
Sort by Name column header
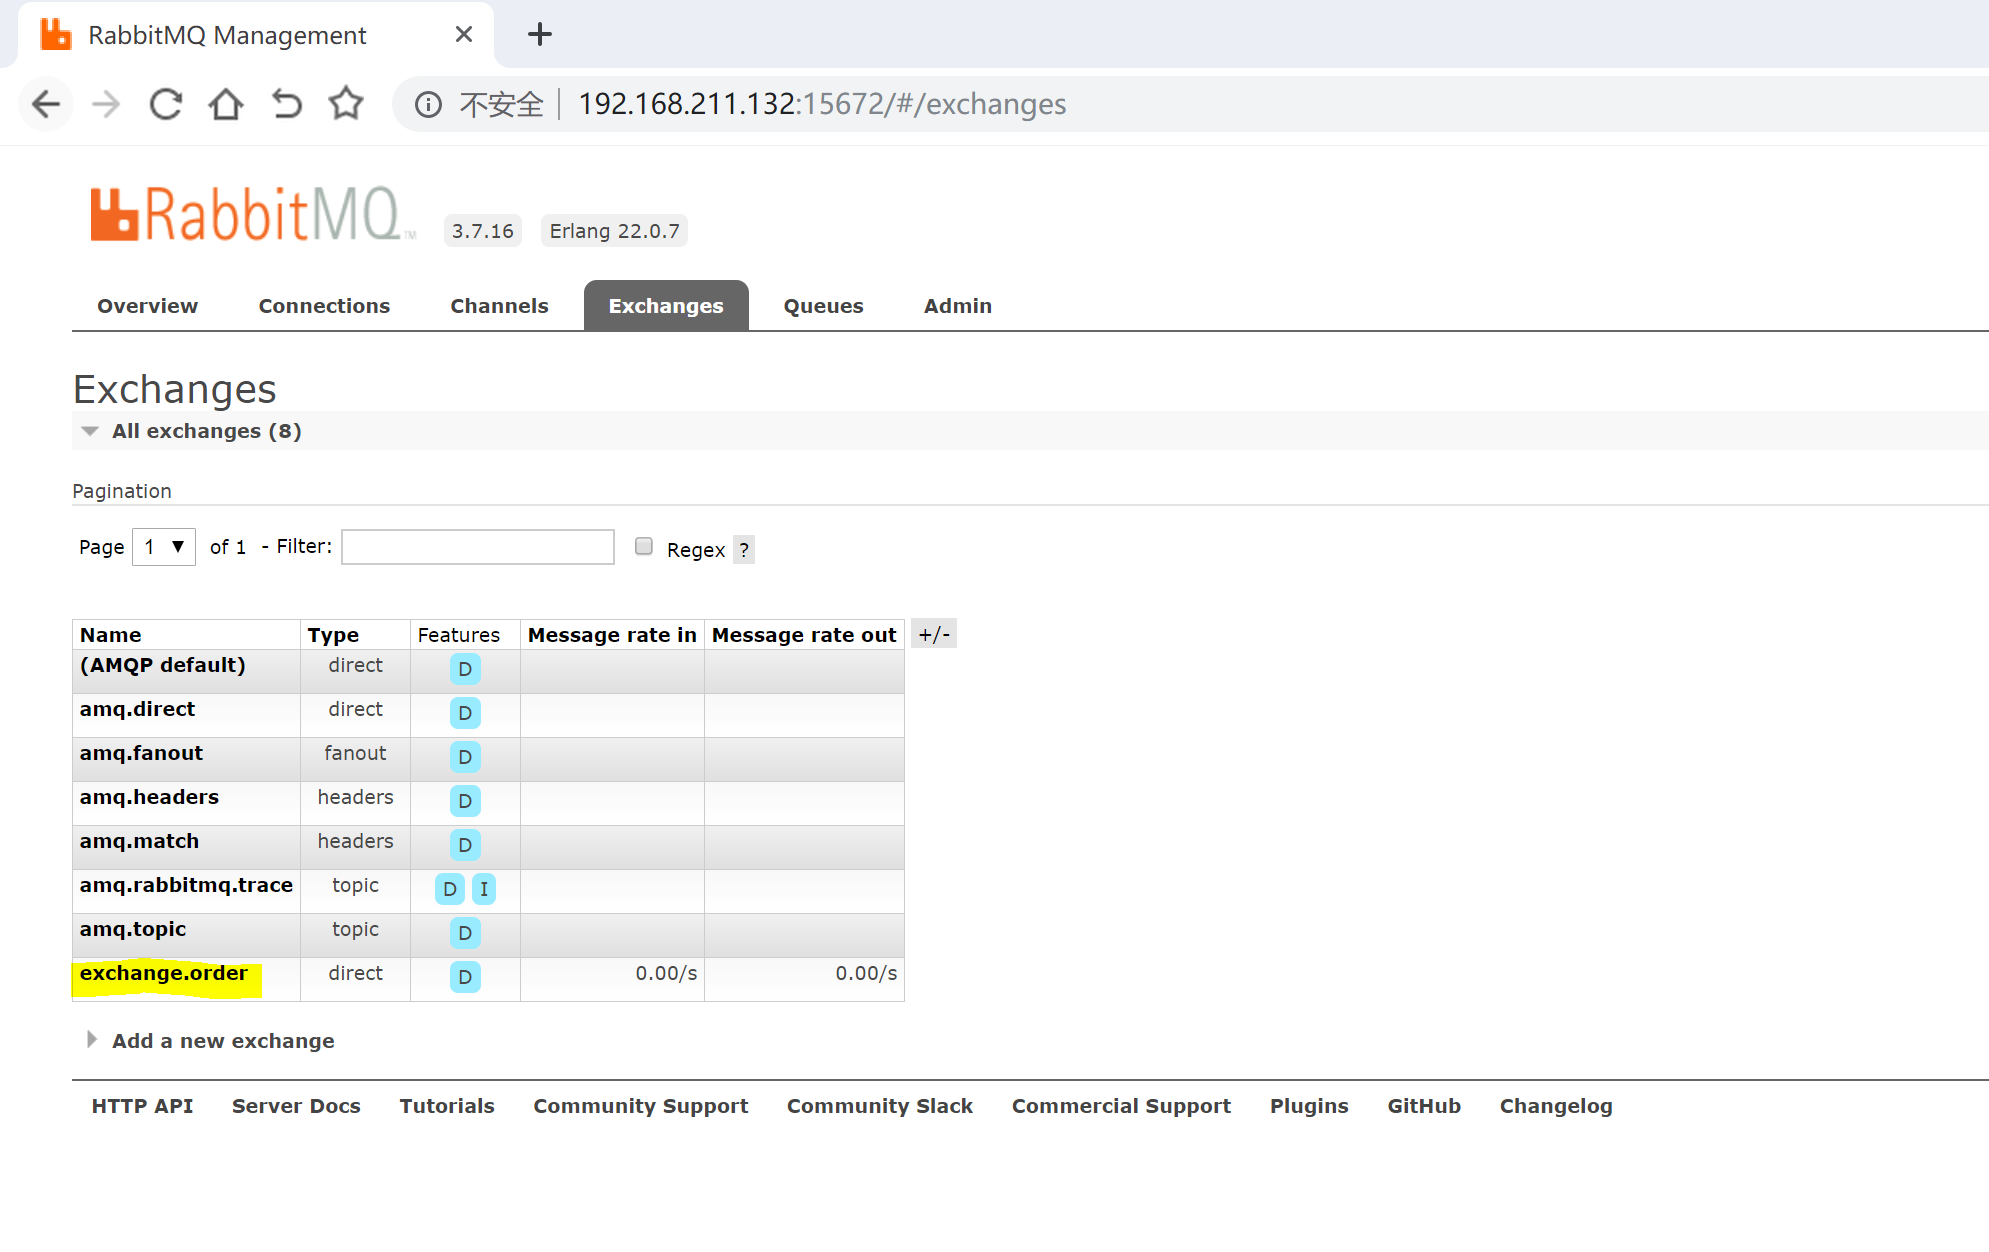[110, 635]
